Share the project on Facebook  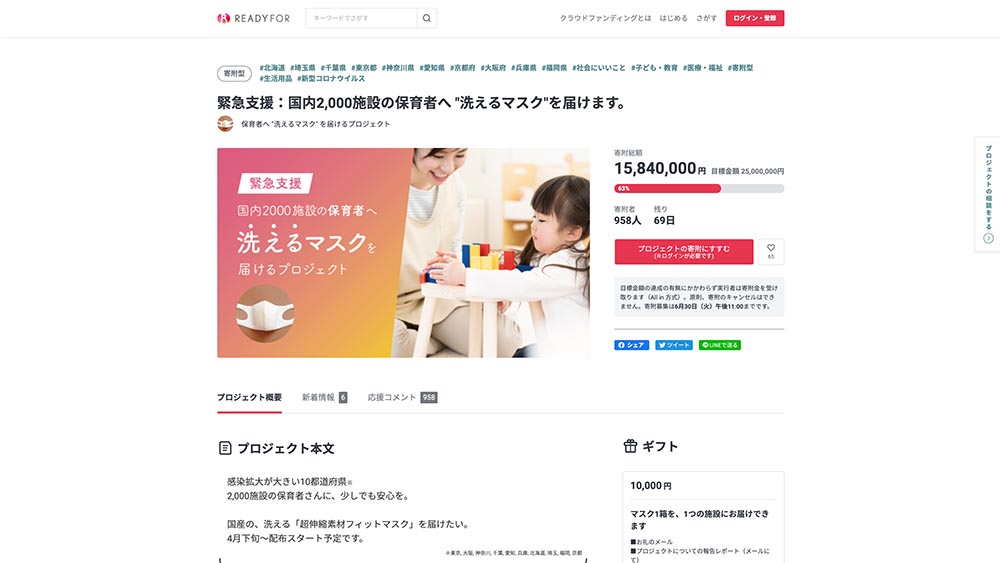pos(631,345)
